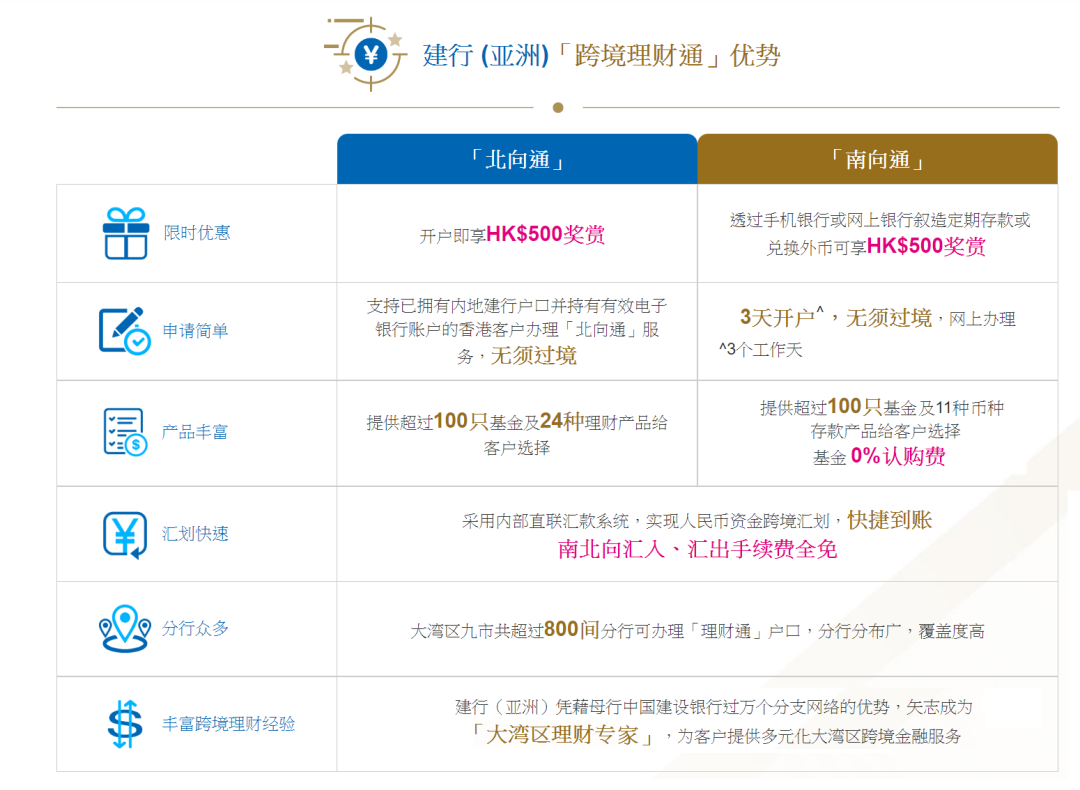The height and width of the screenshot is (790, 1080).
Task: Click the dollar arrows icon for 丰富跨境理财经验
Action: (x=125, y=724)
